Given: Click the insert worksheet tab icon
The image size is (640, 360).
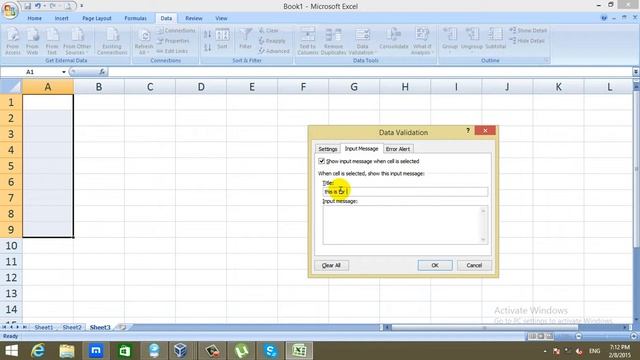Looking at the screenshot, I should (x=122, y=327).
